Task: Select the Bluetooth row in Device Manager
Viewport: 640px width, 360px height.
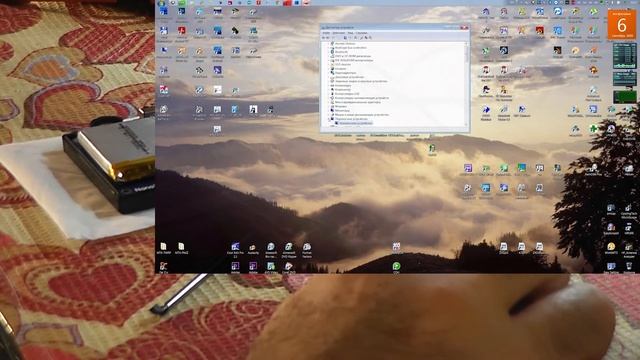Action: pyautogui.click(x=341, y=52)
